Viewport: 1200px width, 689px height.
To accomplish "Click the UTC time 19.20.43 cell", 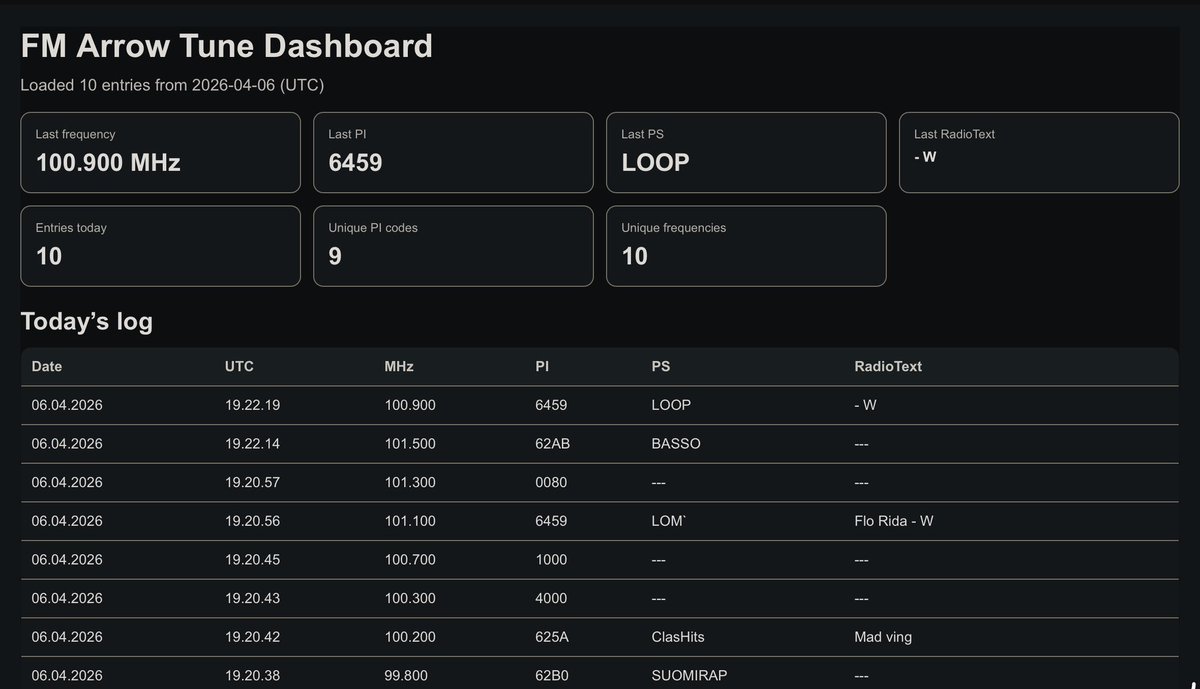I will point(253,598).
